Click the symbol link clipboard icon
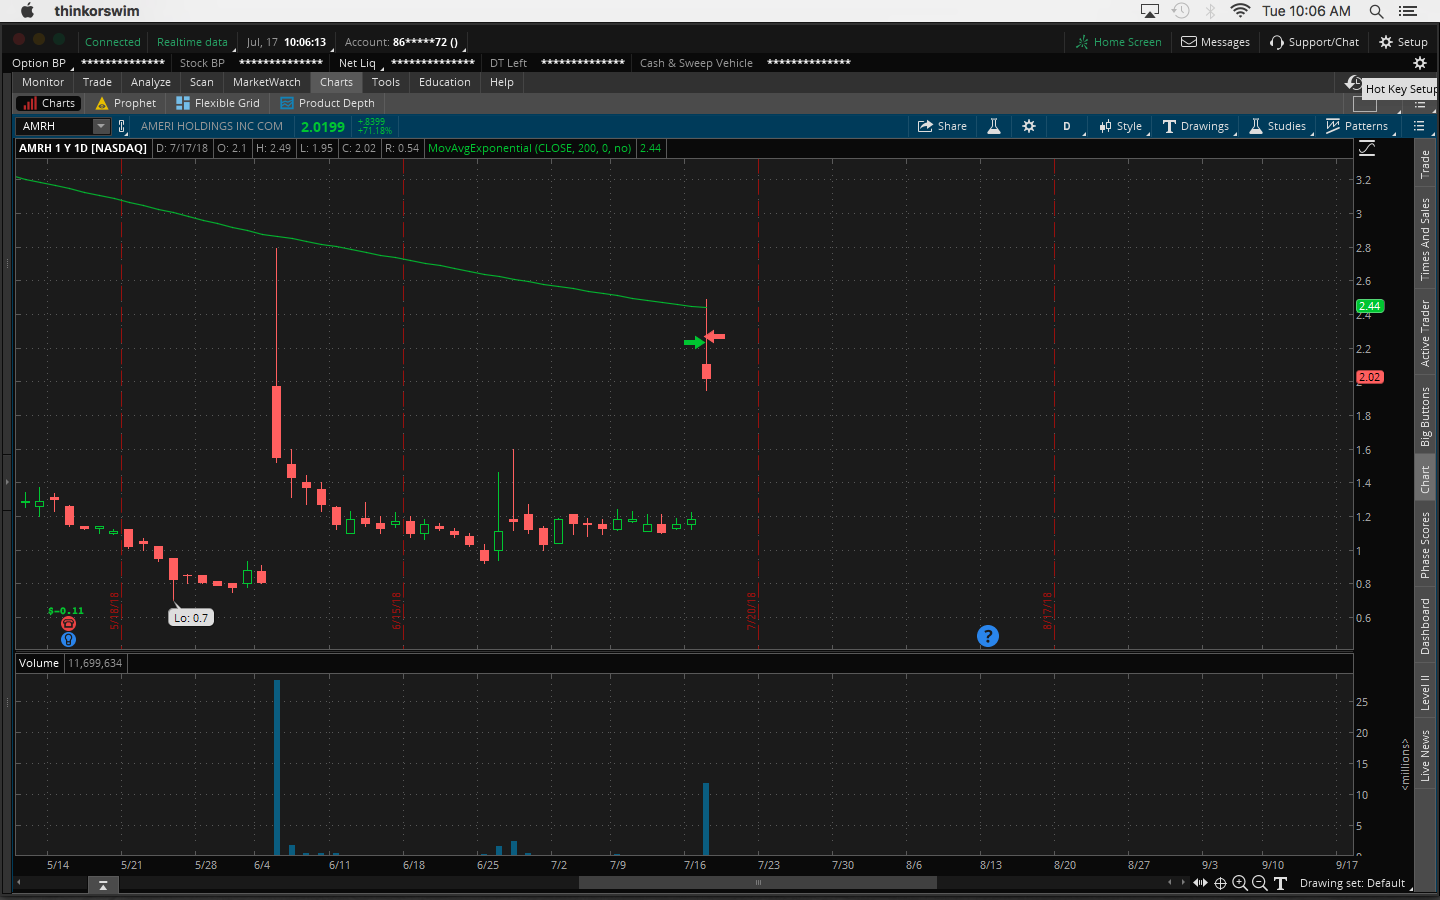Screen dimensions: 1440x900 122,126
